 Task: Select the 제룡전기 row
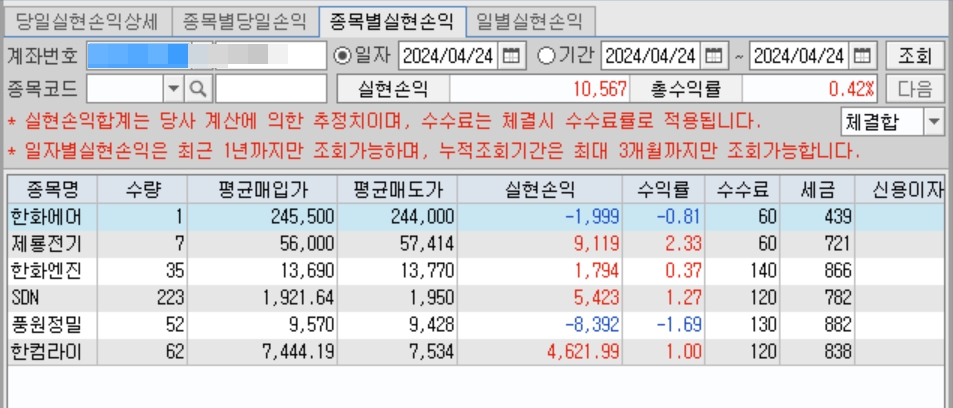476,244
